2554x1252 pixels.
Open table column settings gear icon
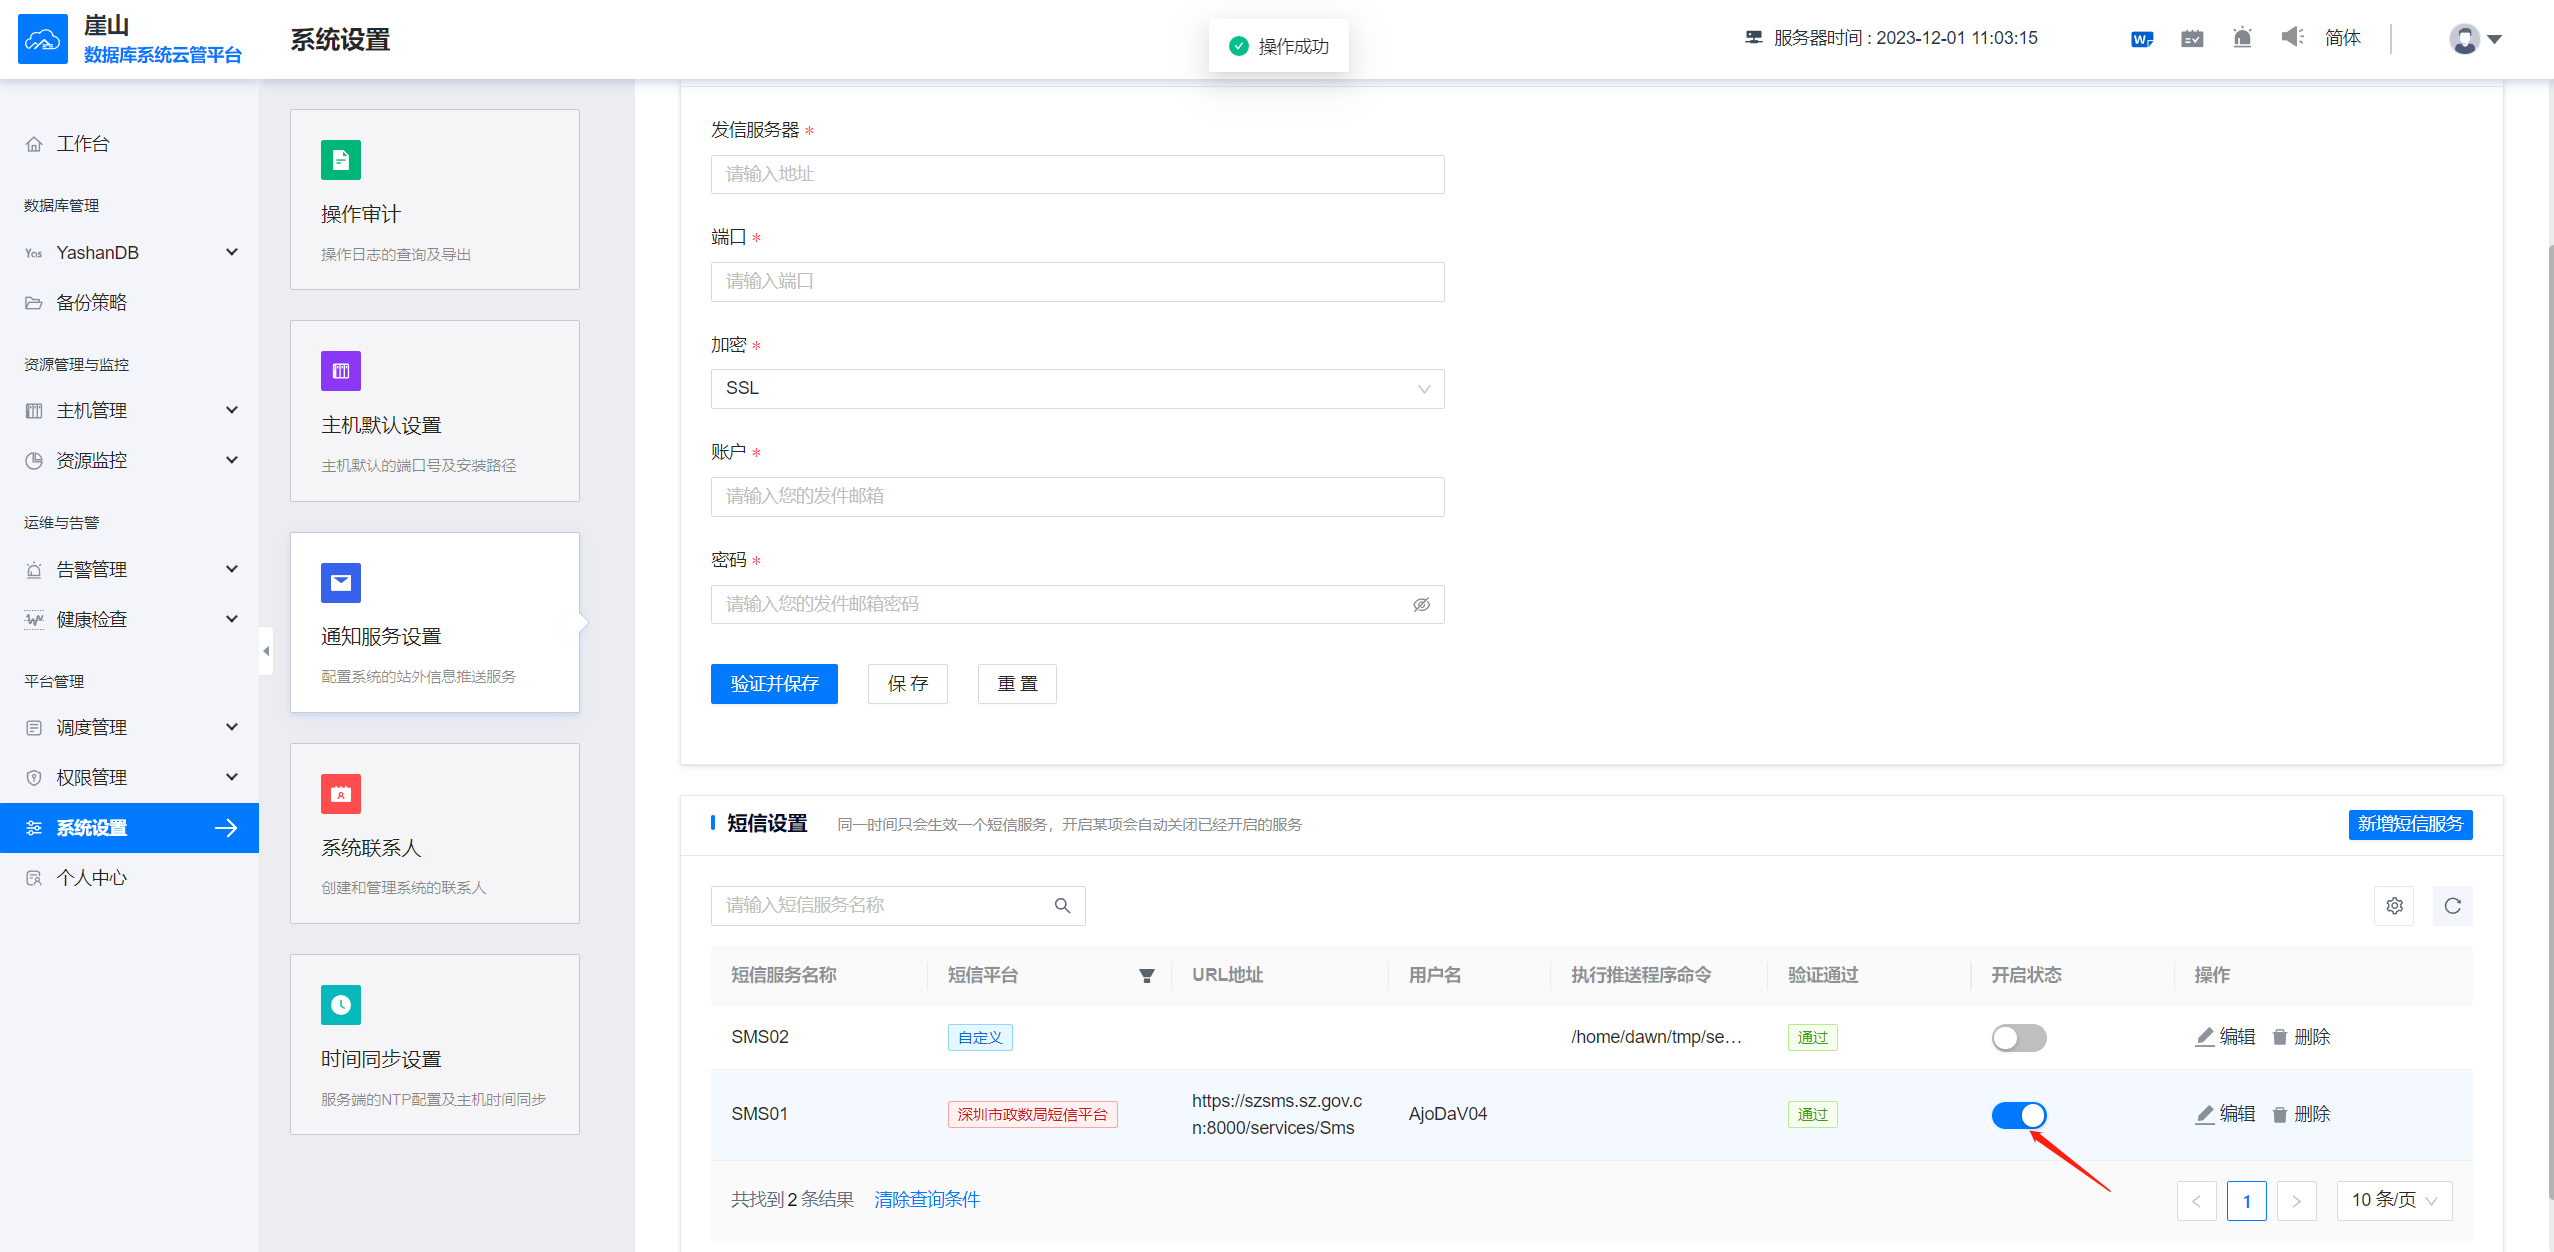pyautogui.click(x=2394, y=906)
